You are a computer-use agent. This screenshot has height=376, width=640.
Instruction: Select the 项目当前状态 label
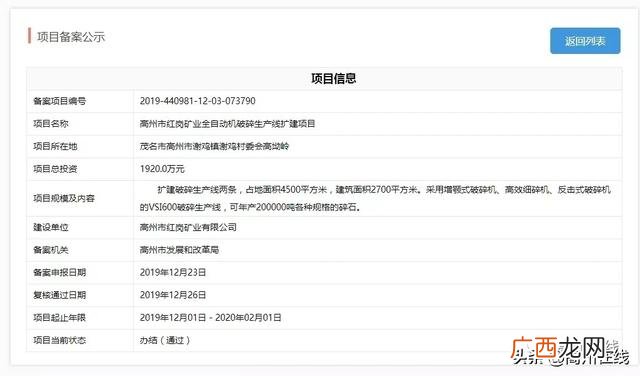click(60, 340)
